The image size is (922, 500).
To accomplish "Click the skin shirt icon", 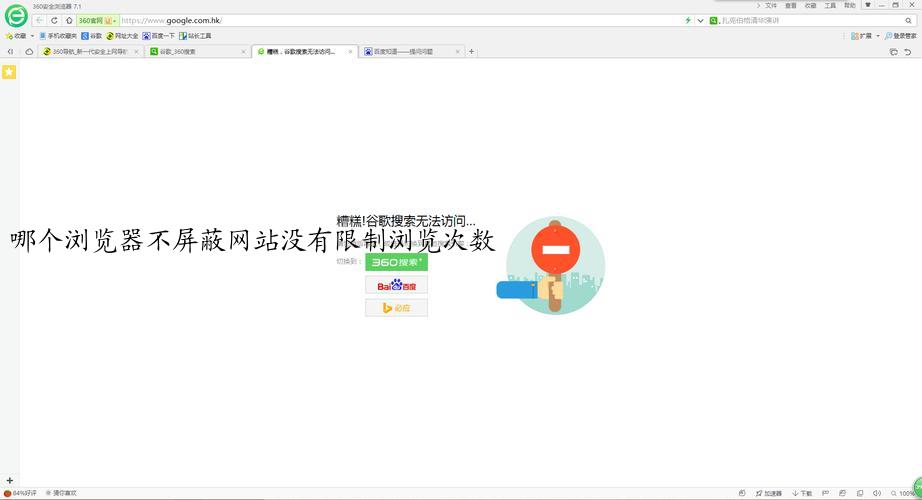I will pyautogui.click(x=868, y=5).
